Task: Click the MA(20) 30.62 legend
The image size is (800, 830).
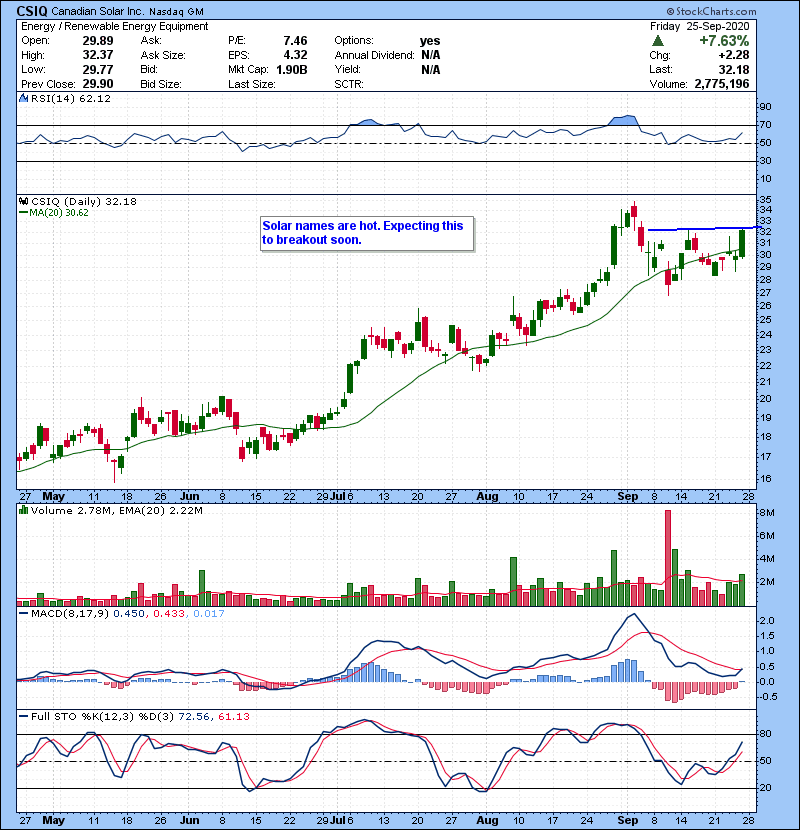Action: point(53,212)
